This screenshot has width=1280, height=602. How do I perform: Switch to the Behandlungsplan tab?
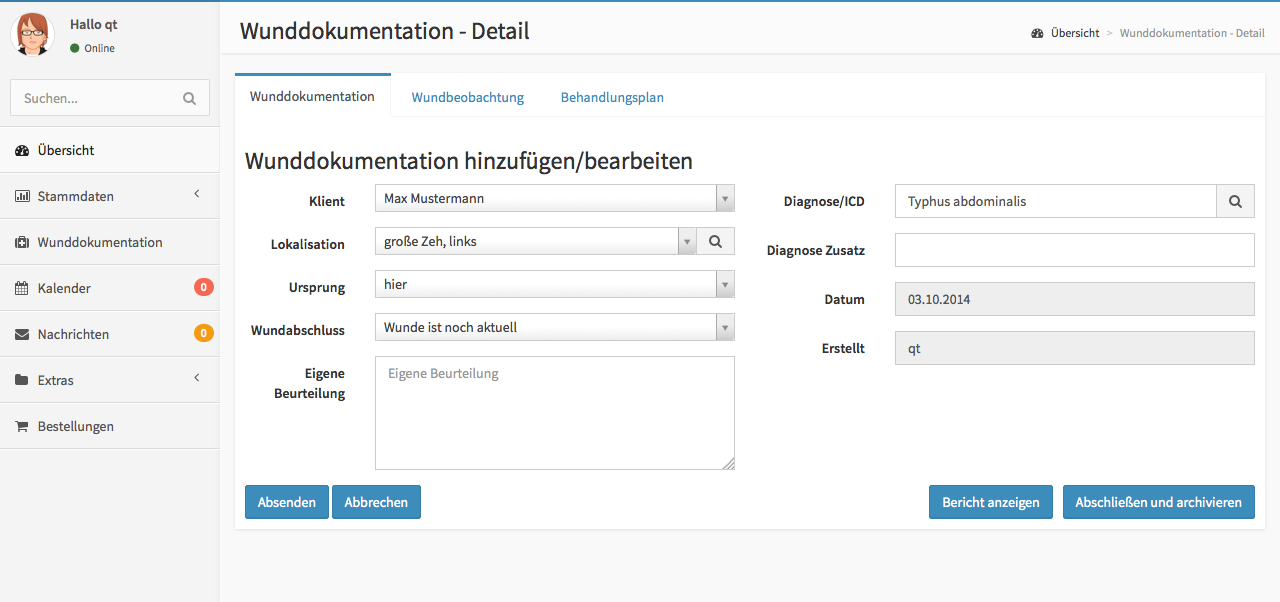coord(612,97)
